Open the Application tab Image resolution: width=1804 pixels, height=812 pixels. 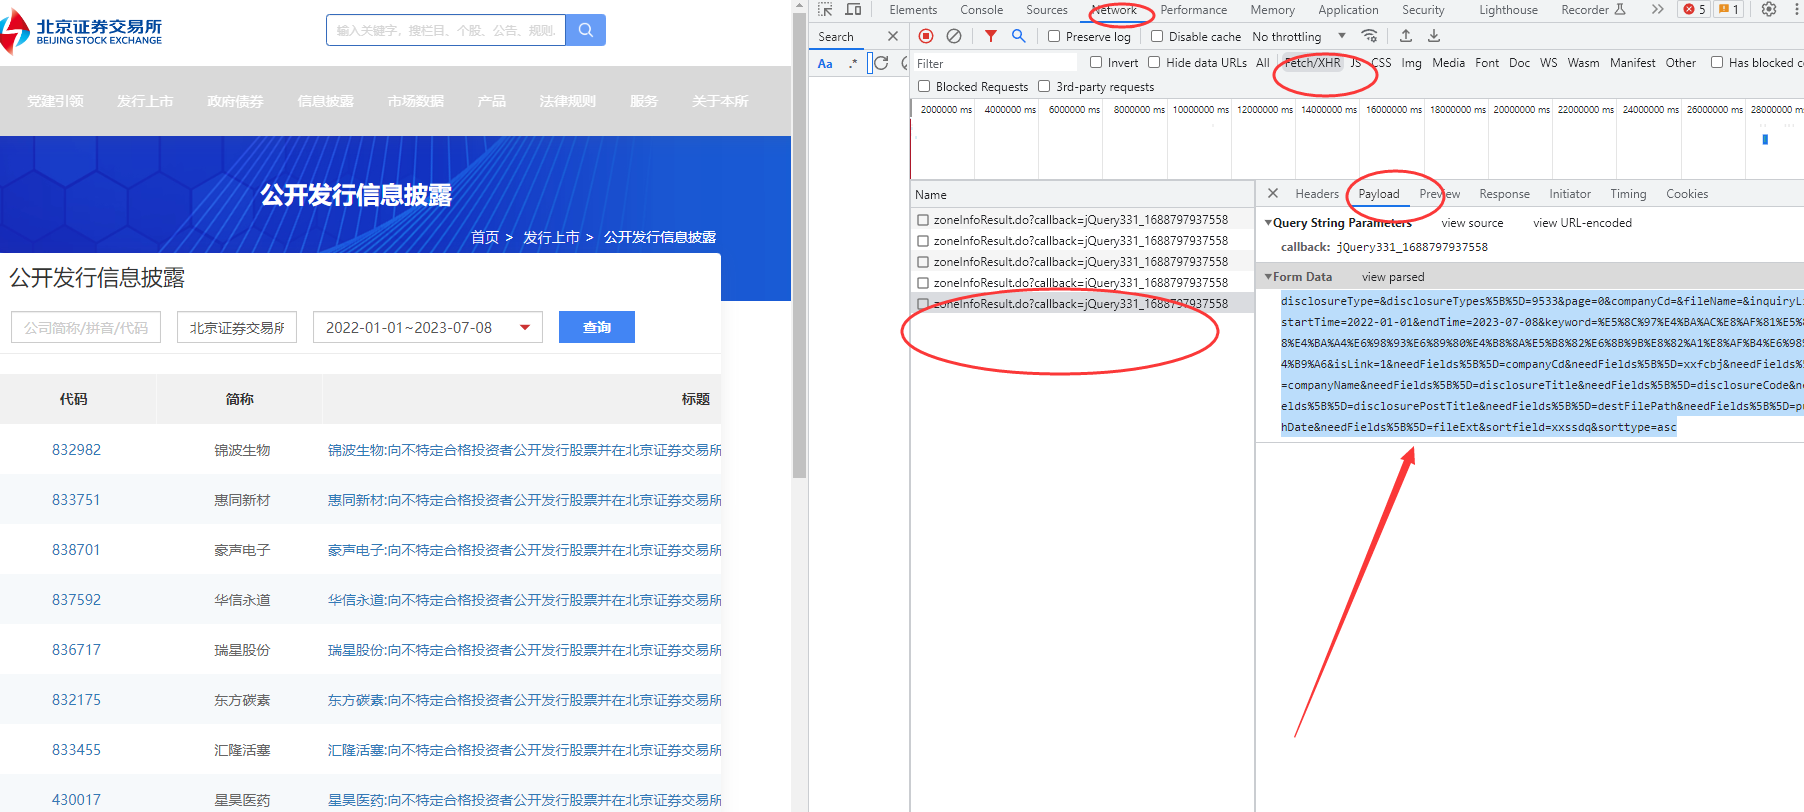pos(1348,10)
